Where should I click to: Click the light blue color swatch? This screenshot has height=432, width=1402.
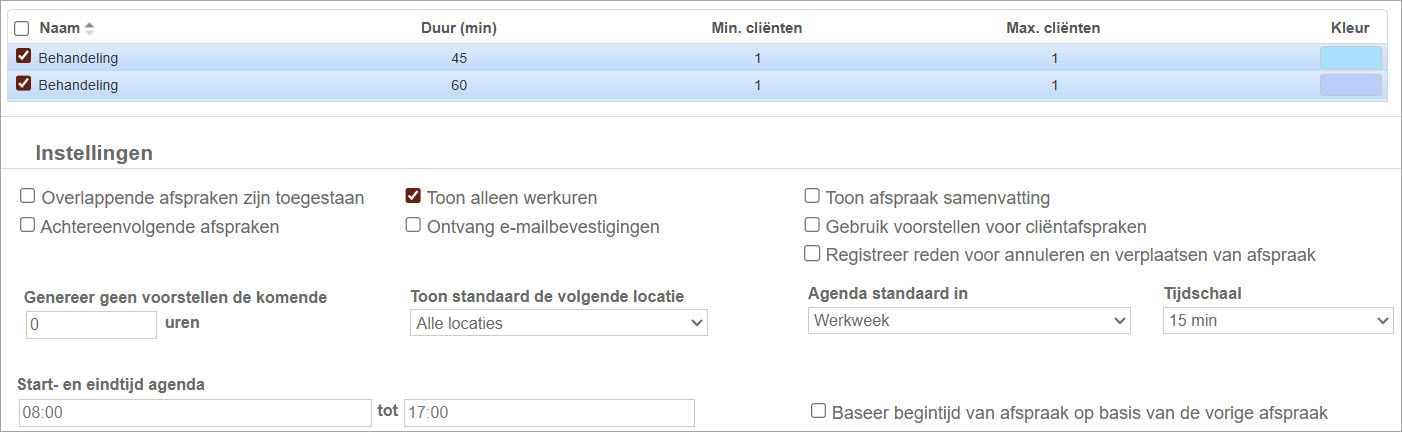coord(1350,58)
